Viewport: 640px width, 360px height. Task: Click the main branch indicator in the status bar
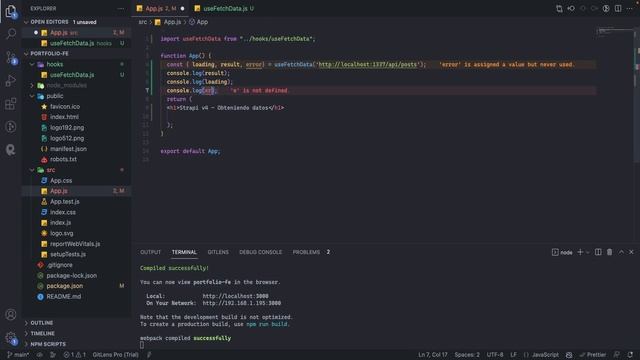coord(18,355)
